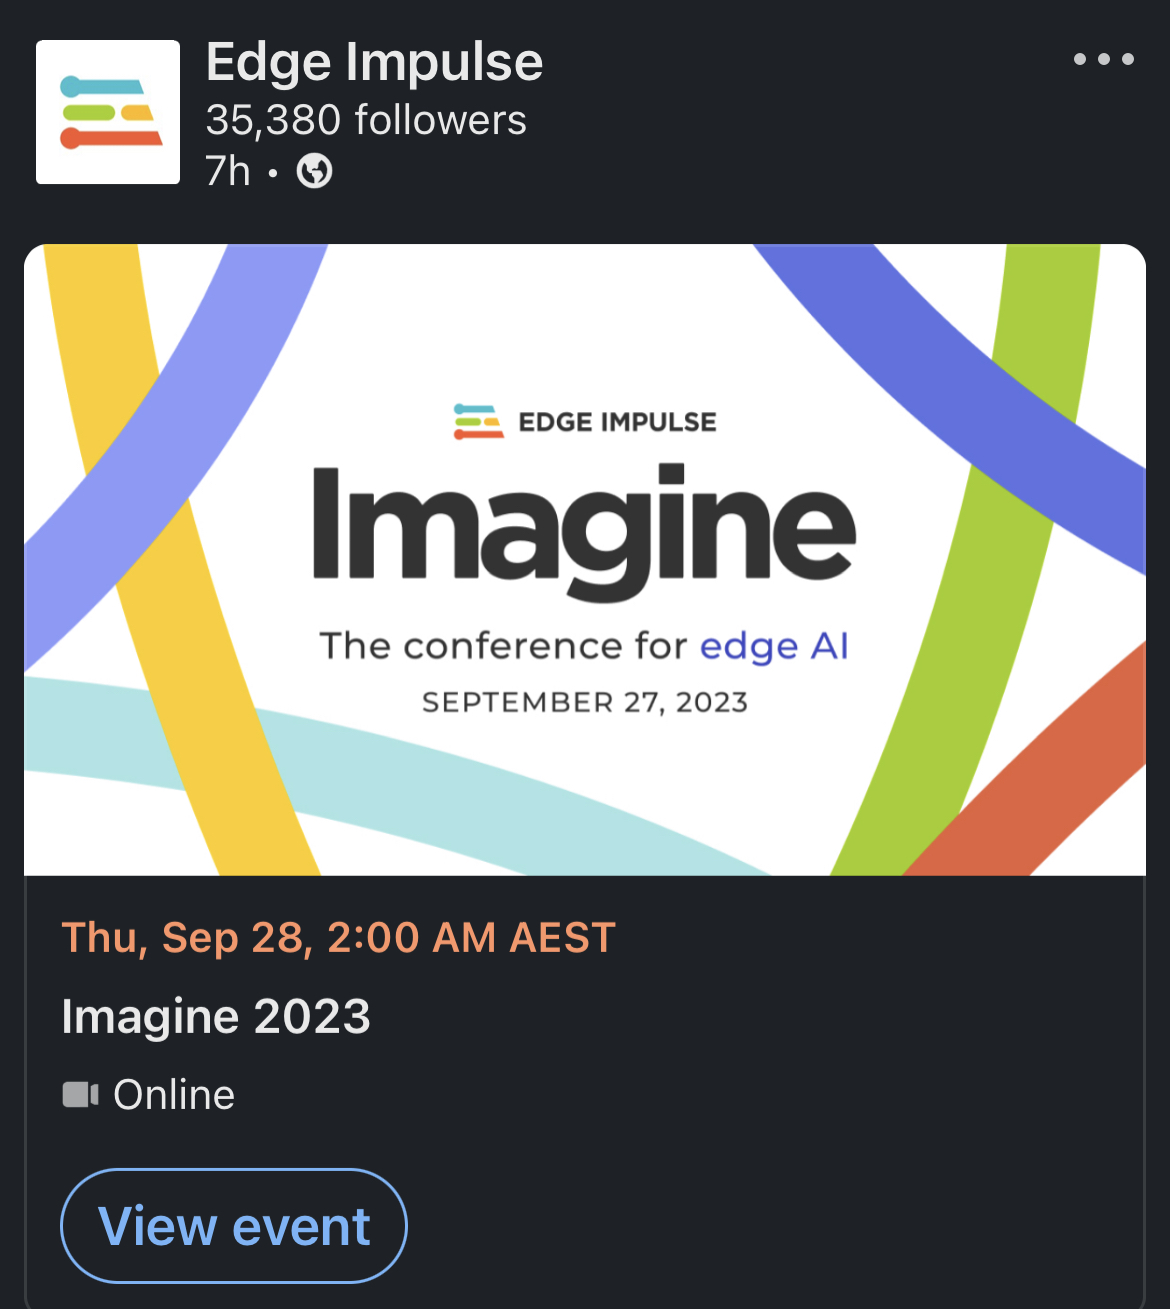Click the small Edge Impulse logo in banner

[478, 422]
